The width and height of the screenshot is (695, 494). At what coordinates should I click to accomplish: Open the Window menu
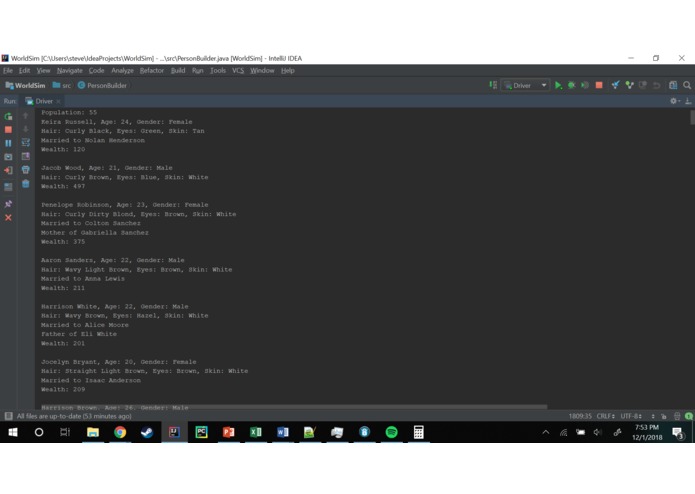(x=262, y=70)
